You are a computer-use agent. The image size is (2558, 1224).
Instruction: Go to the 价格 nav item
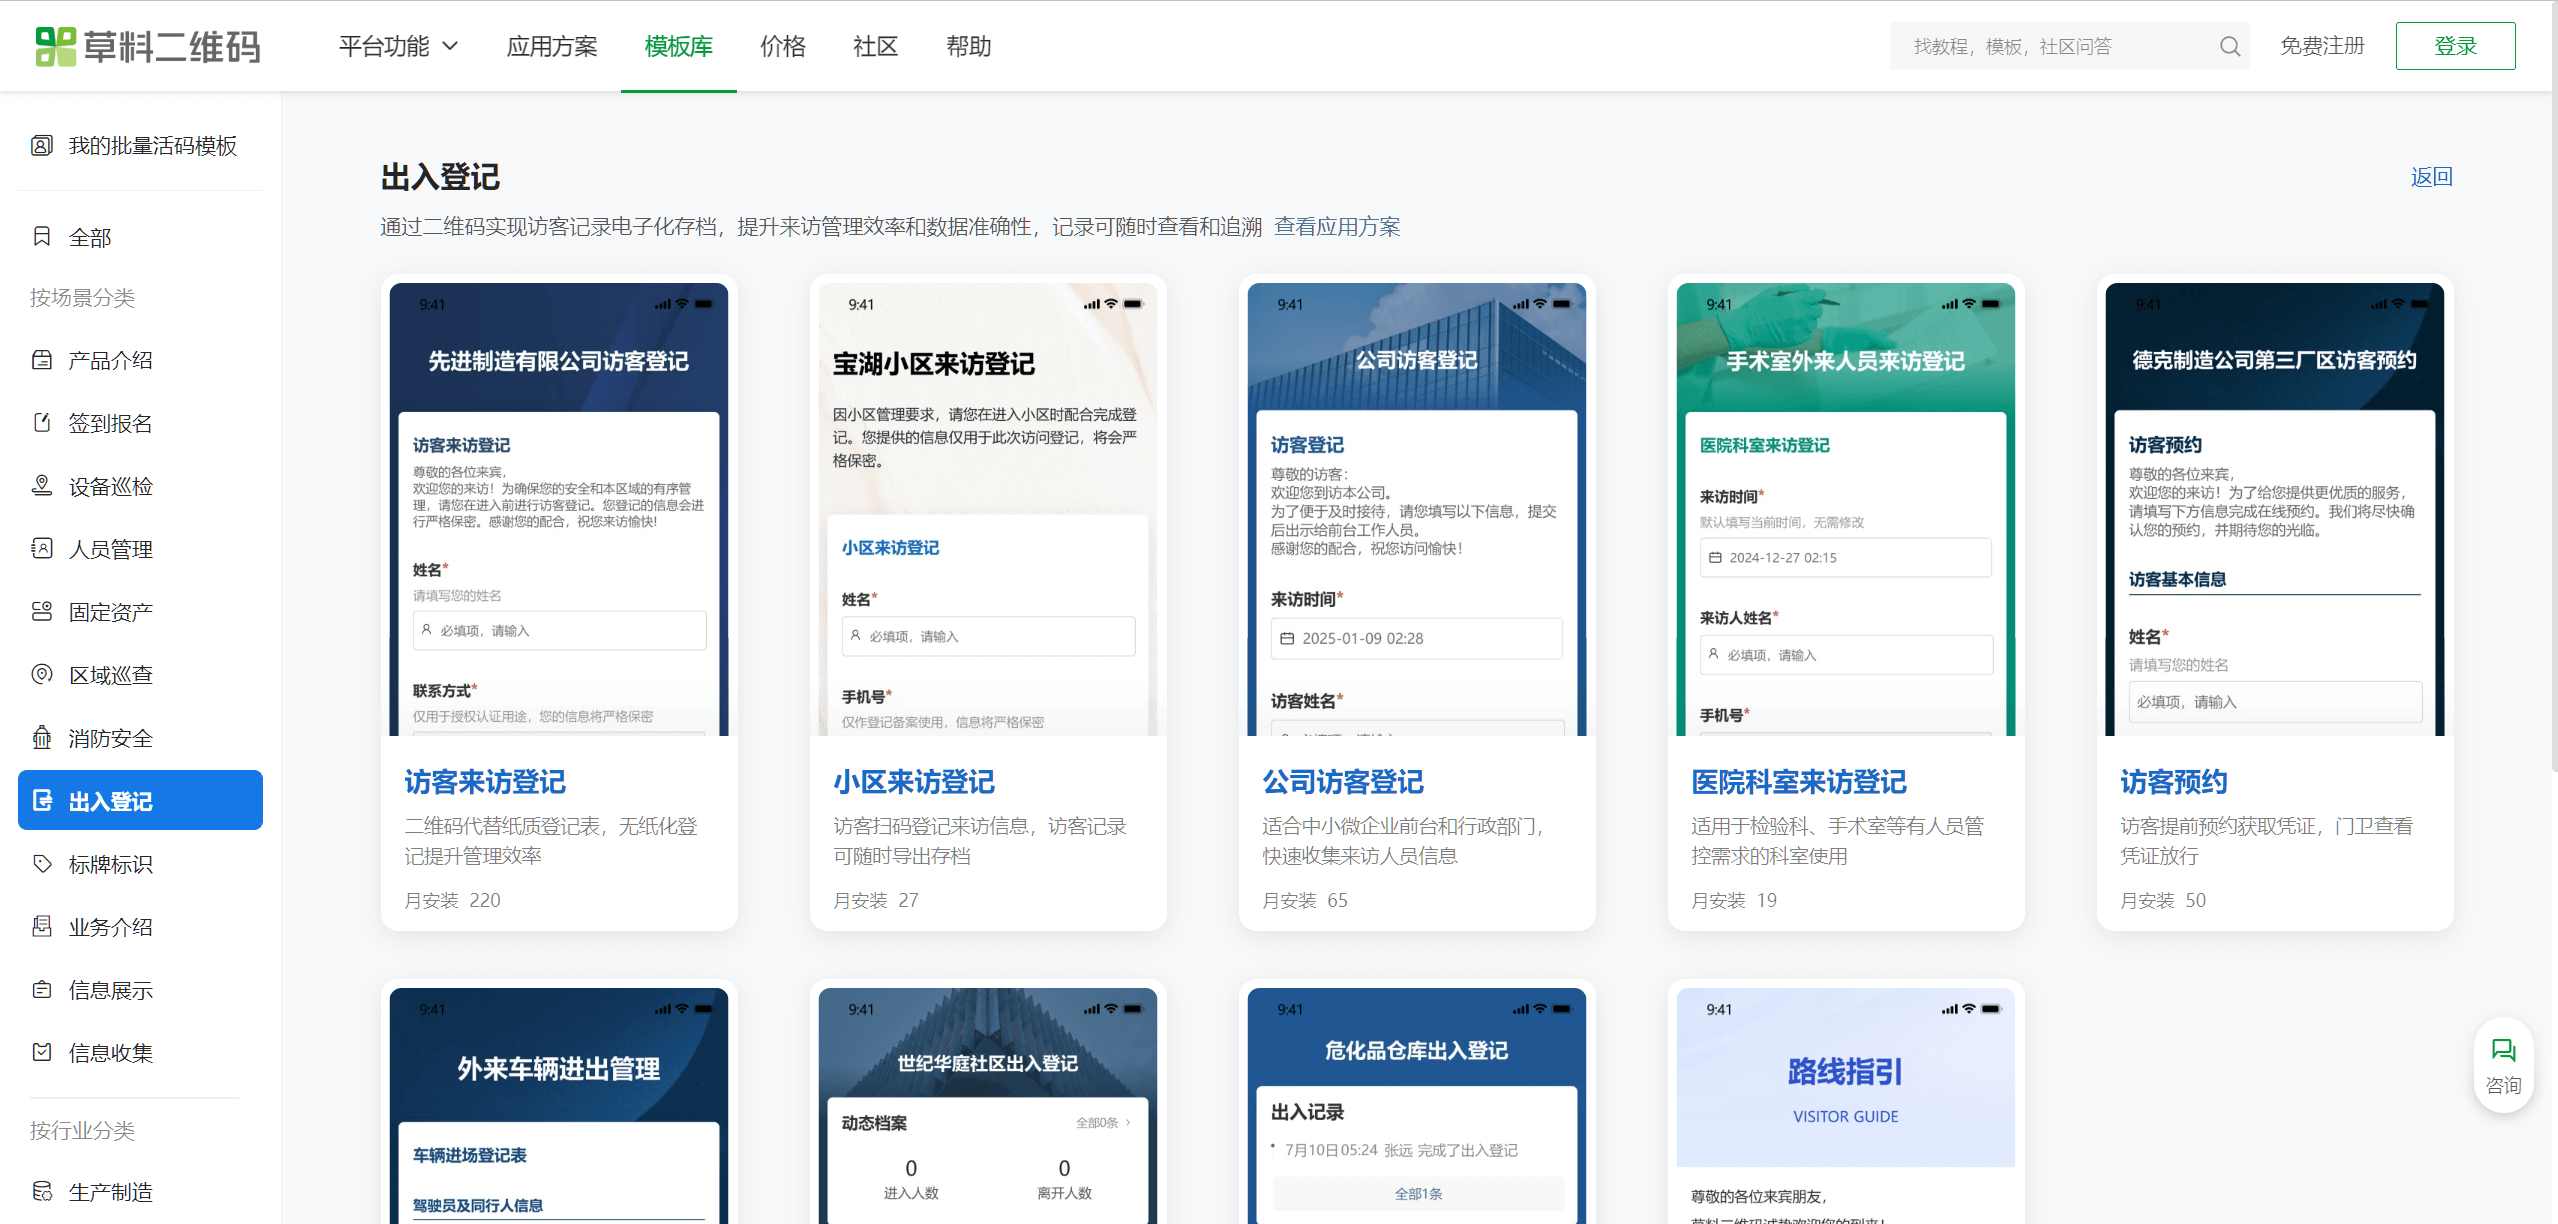(x=782, y=46)
